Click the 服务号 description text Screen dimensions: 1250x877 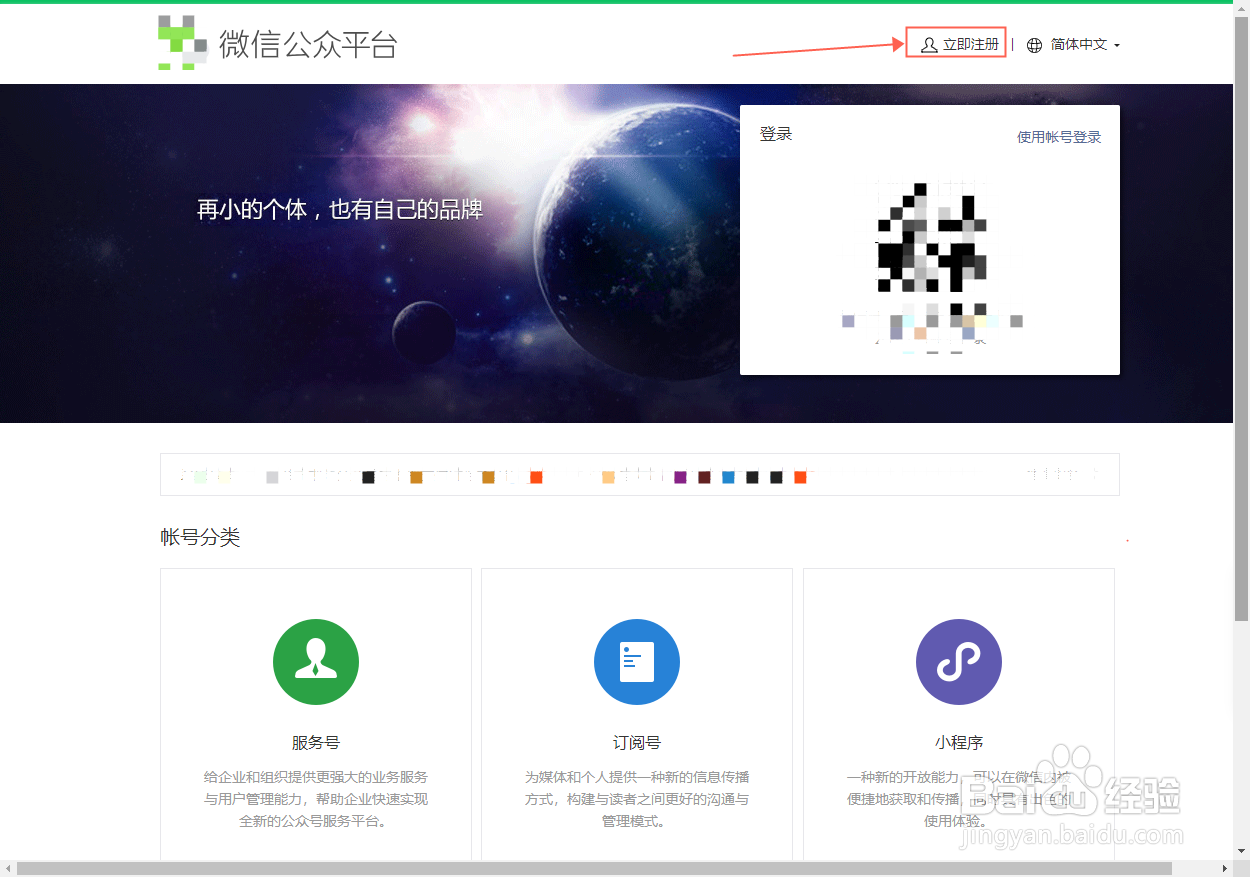[x=316, y=799]
